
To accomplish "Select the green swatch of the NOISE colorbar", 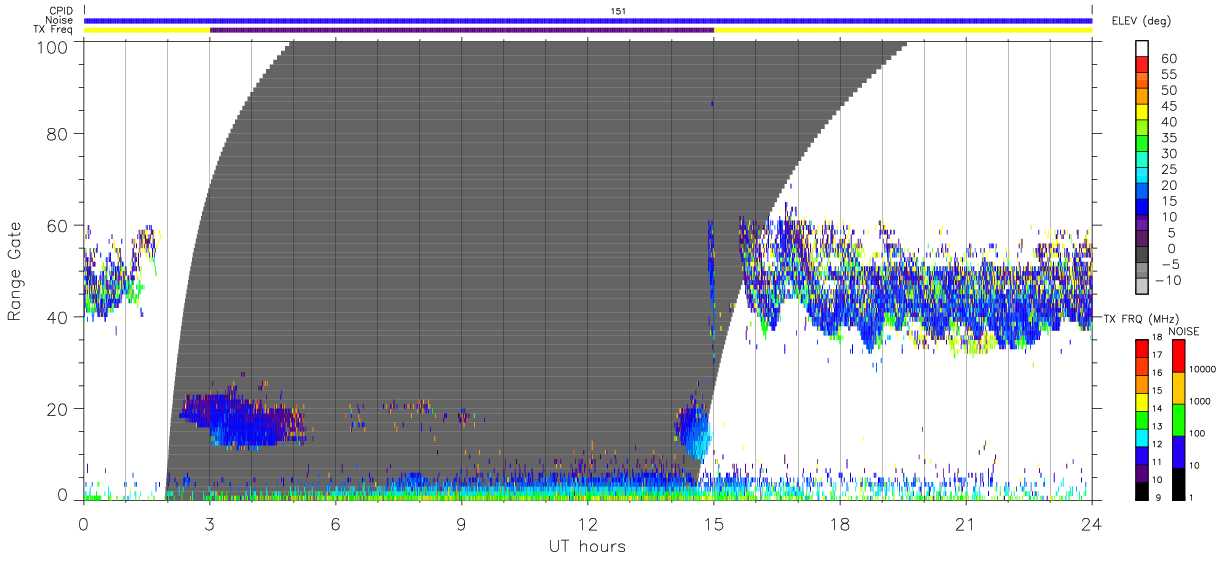I will pyautogui.click(x=1178, y=420).
